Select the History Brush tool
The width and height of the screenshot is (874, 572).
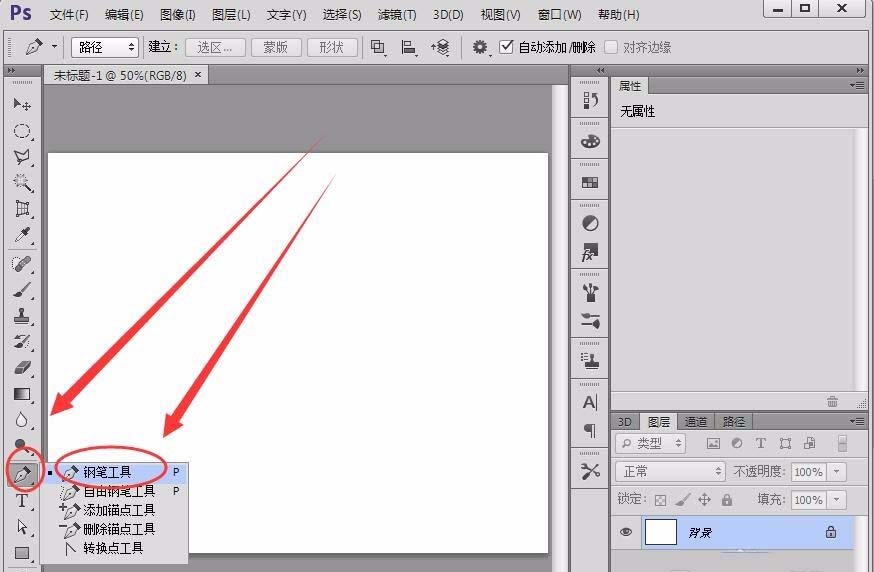click(22, 342)
